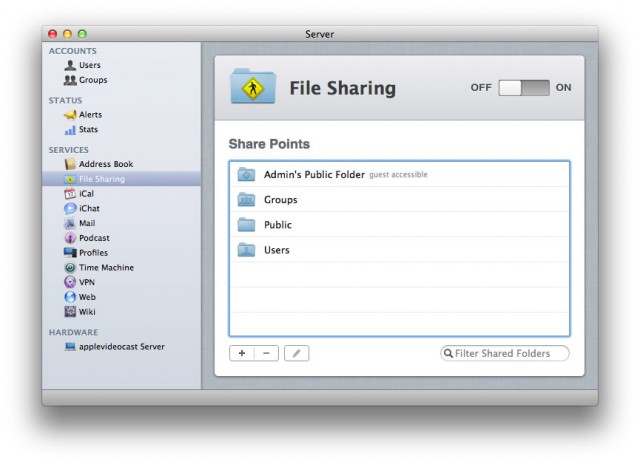This screenshot has height=464, width=640.
Task: Select the Groups share point name
Action: coord(281,200)
